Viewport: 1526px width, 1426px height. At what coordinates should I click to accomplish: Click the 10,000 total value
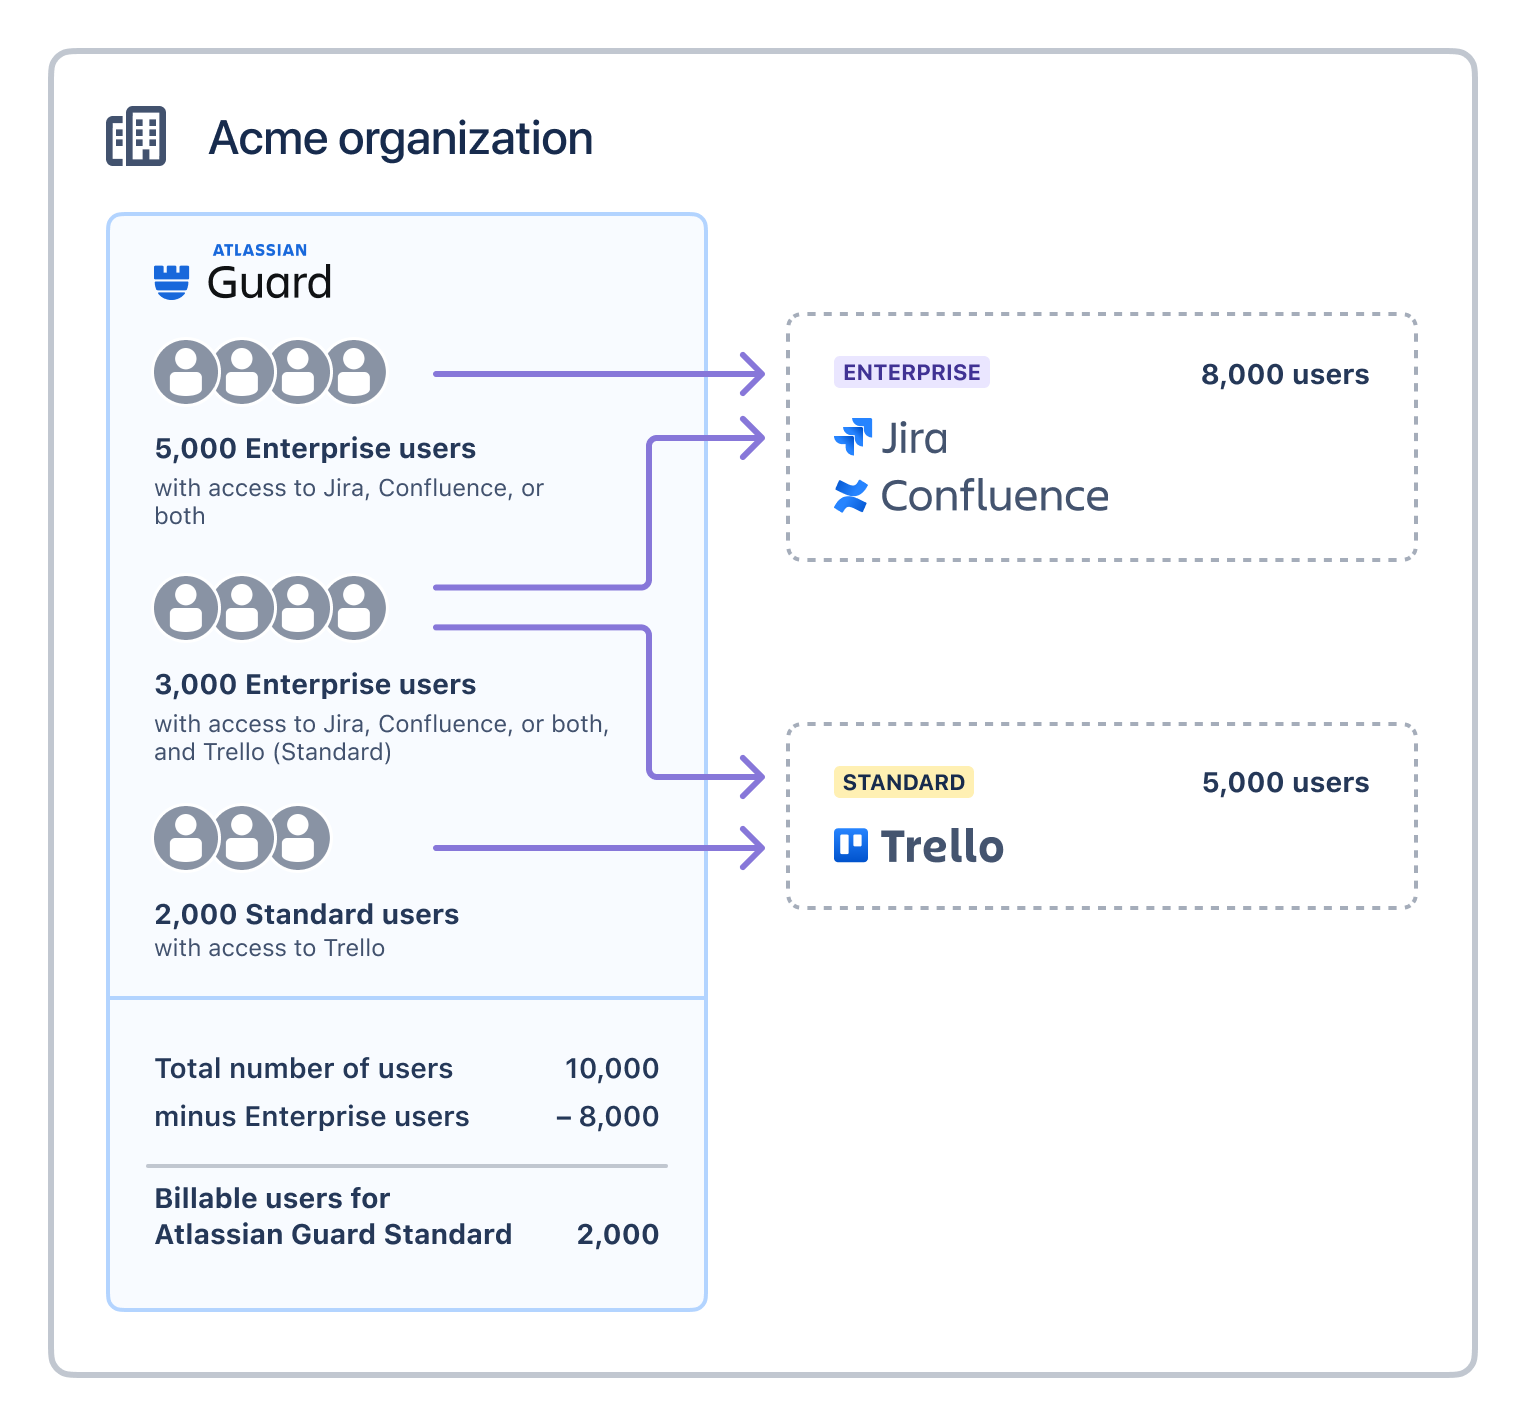(612, 1068)
